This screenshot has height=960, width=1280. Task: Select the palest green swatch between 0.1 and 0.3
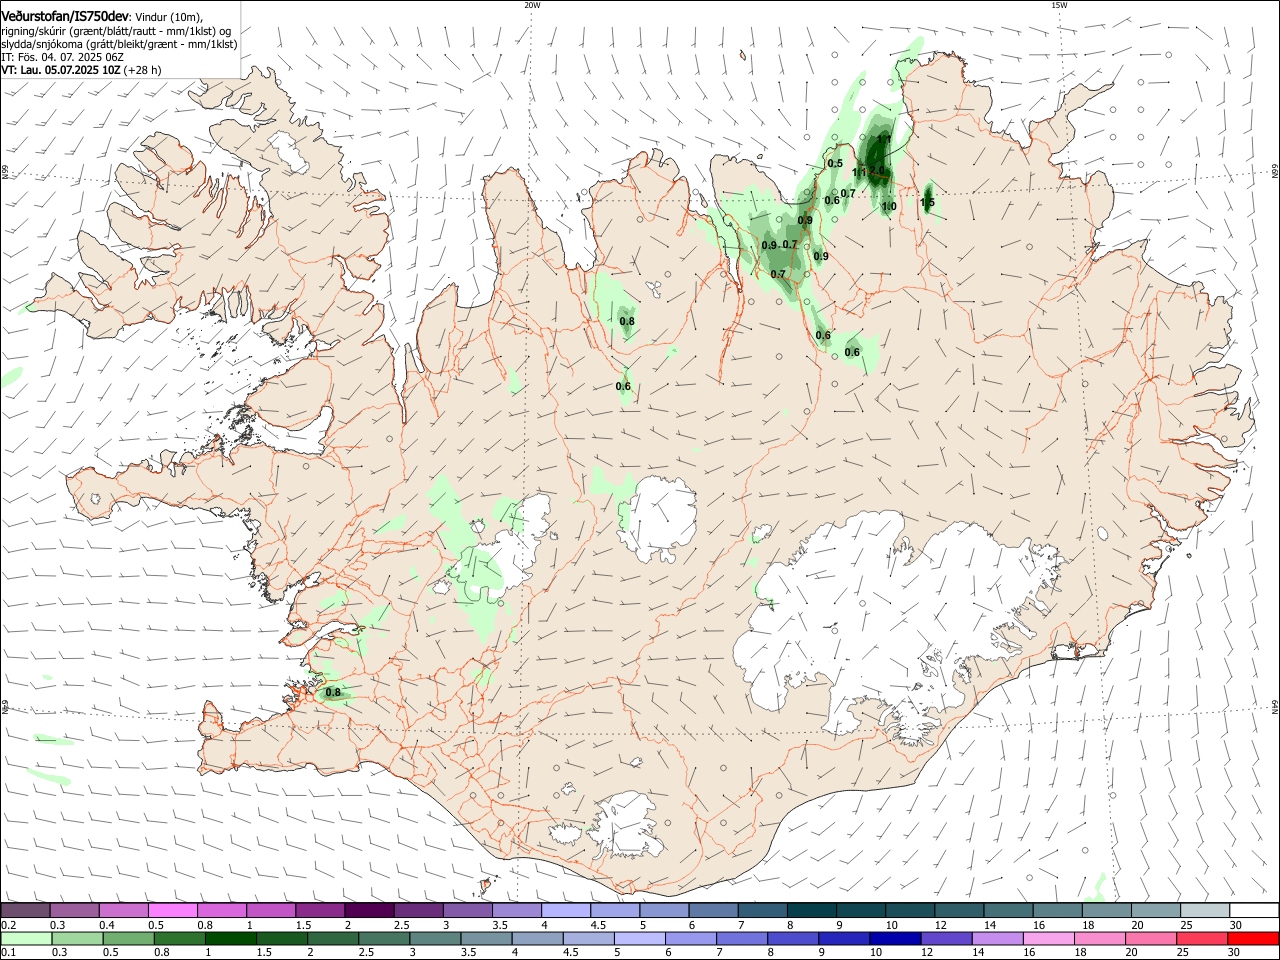(25, 939)
